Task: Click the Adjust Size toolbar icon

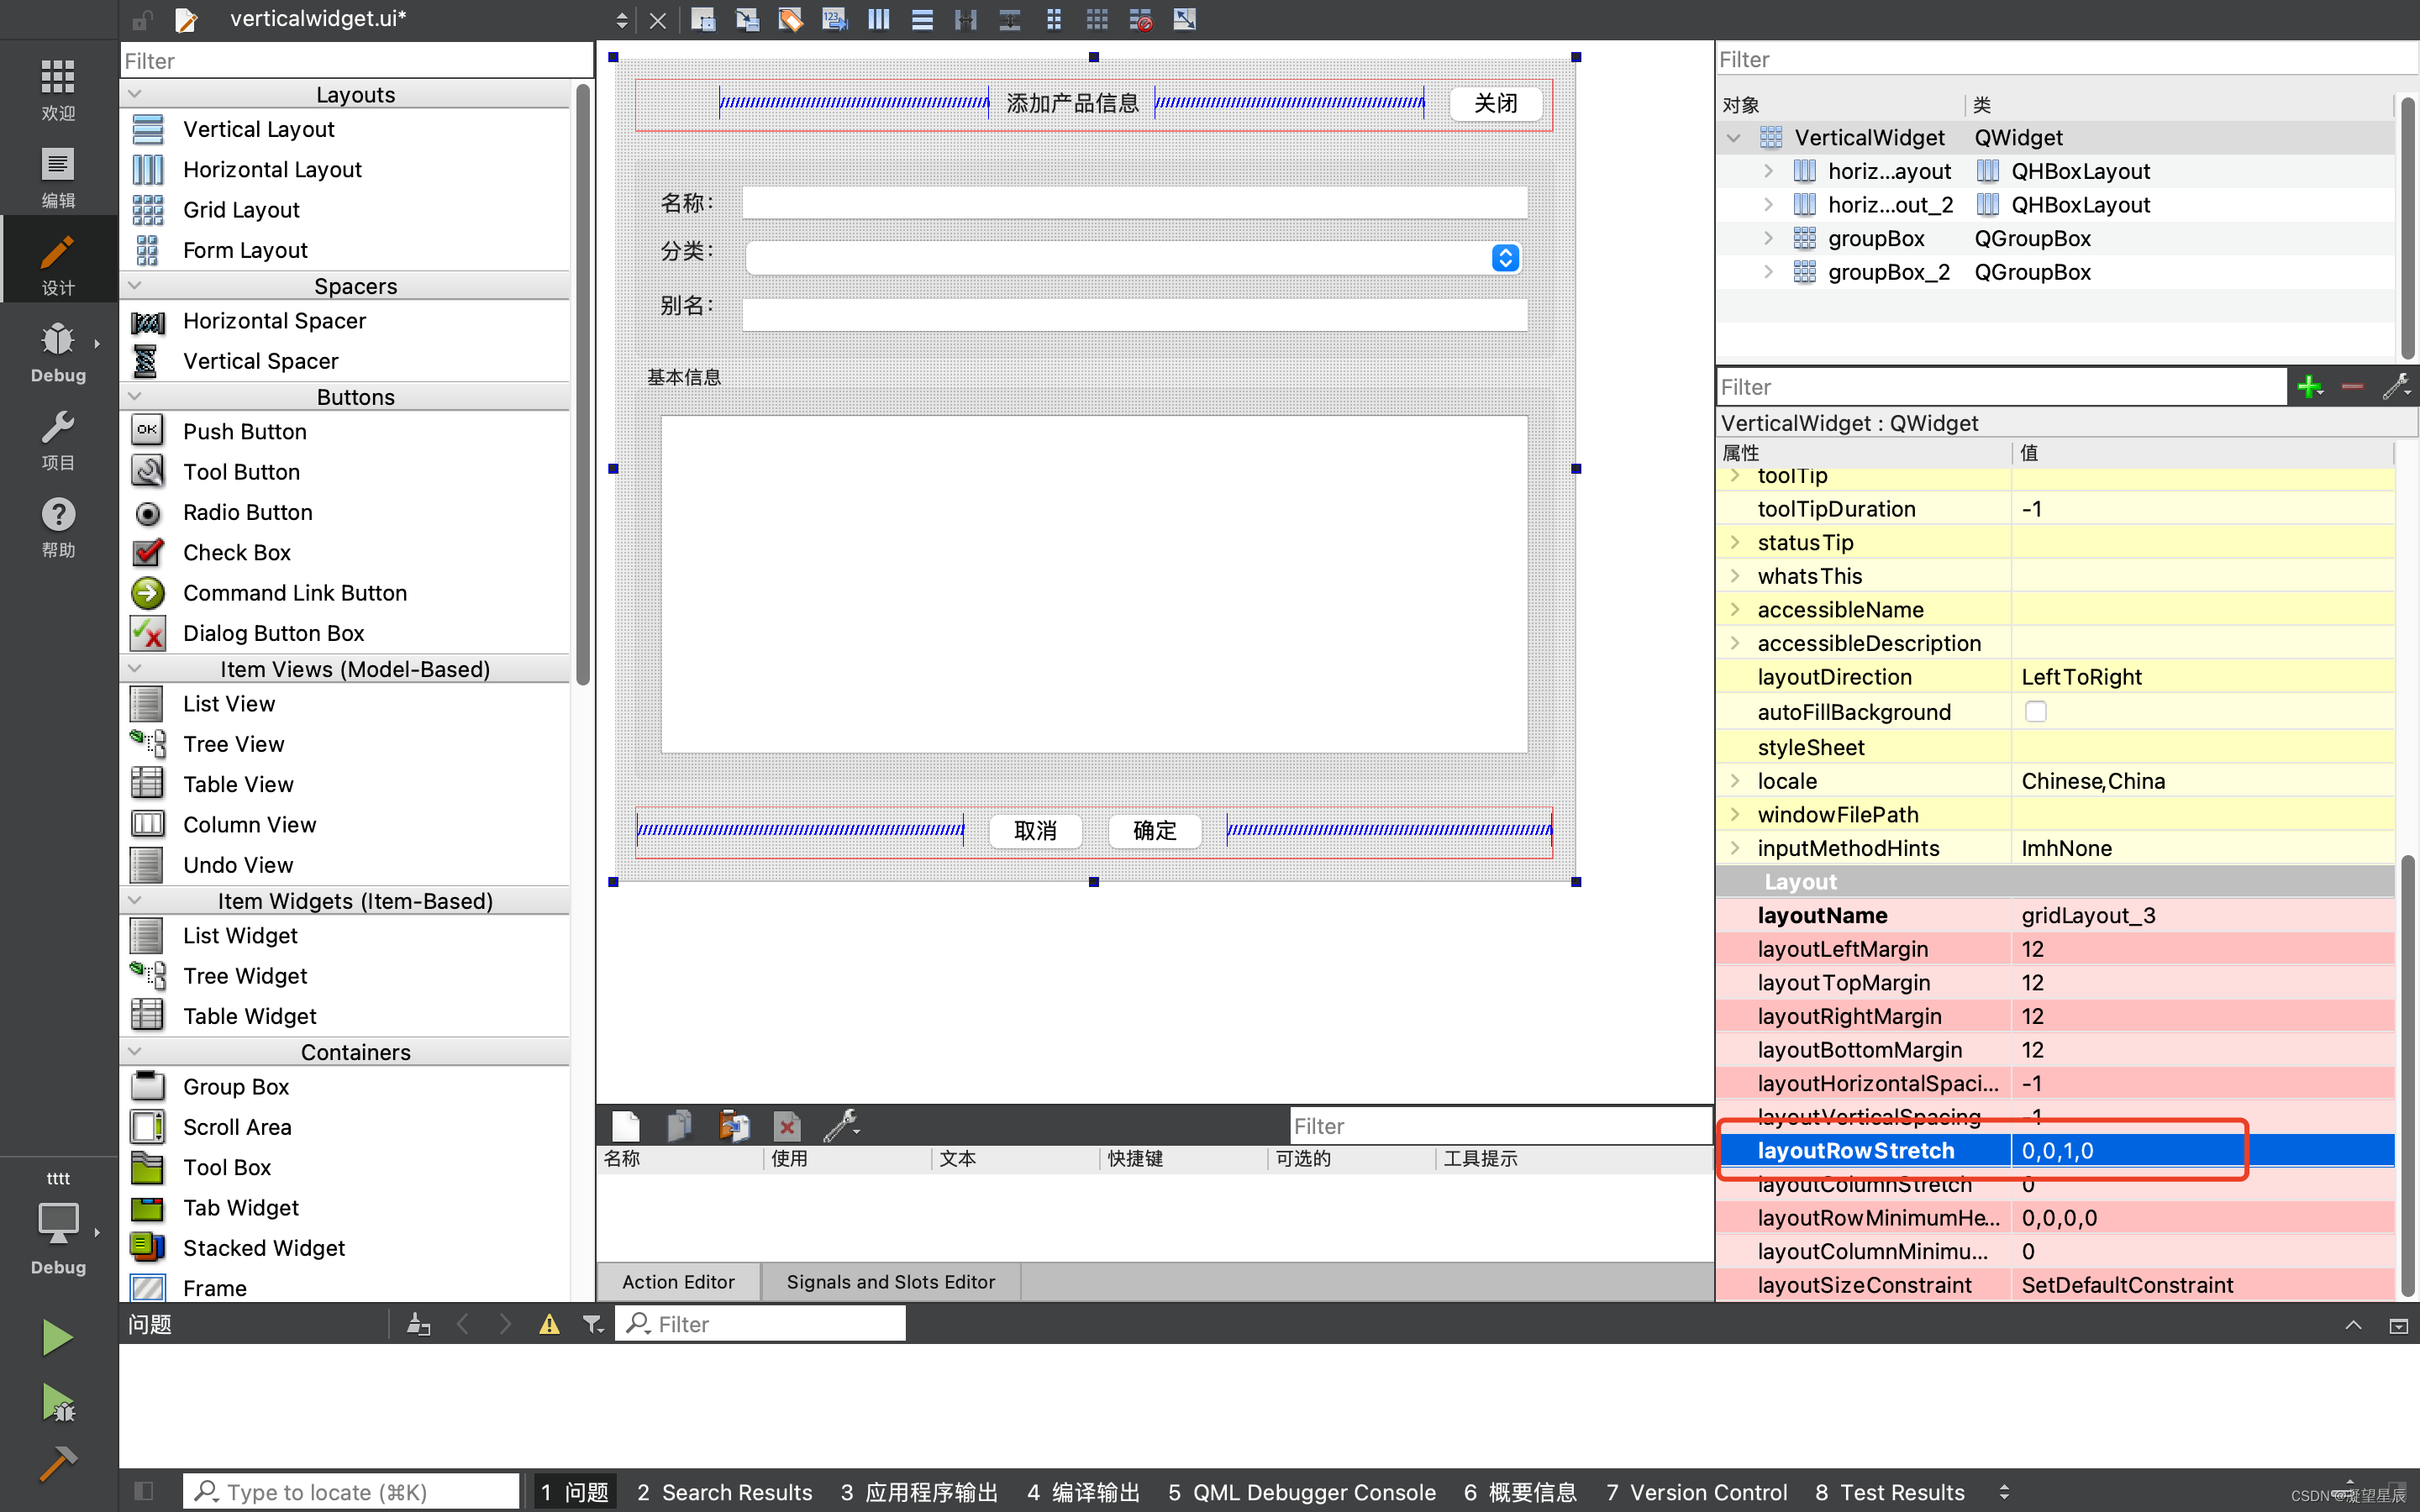Action: click(1184, 19)
